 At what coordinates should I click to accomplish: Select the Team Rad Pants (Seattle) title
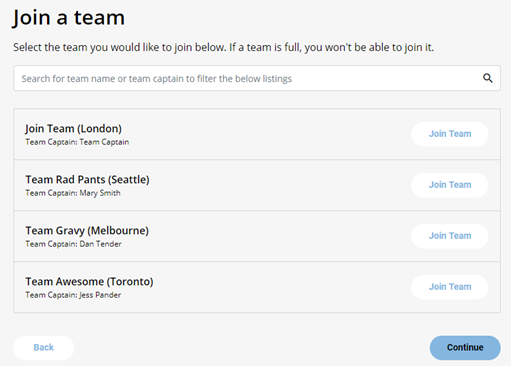[x=87, y=180]
